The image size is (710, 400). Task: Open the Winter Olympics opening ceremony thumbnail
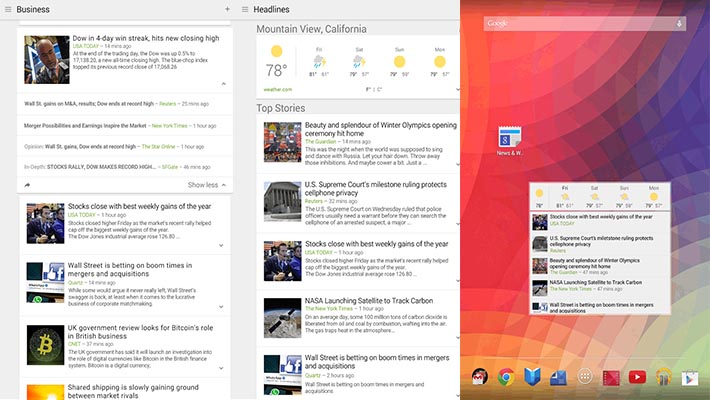(x=283, y=141)
